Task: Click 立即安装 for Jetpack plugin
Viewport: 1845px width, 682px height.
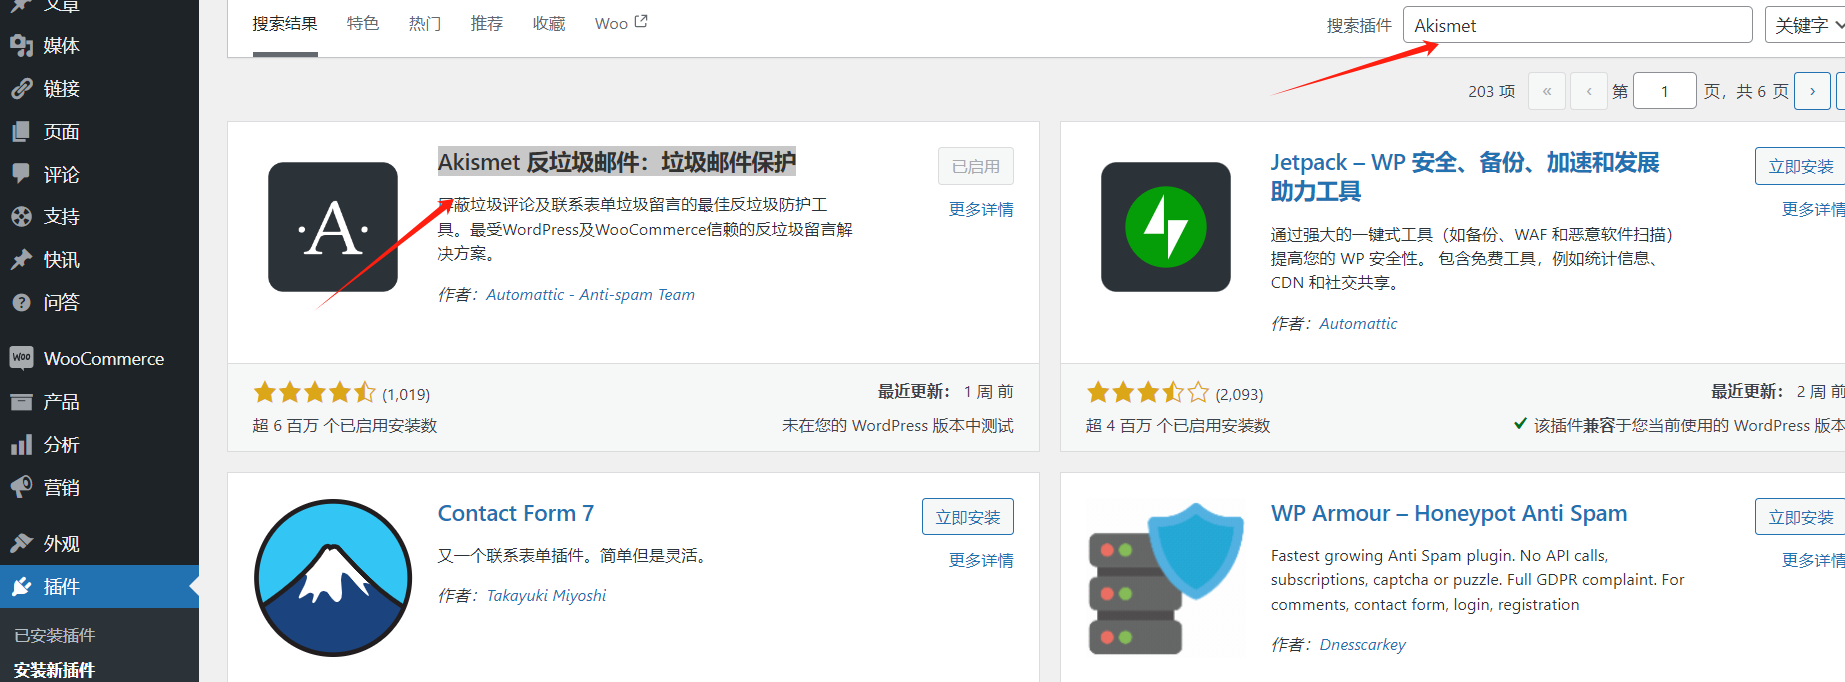Action: (x=1801, y=166)
